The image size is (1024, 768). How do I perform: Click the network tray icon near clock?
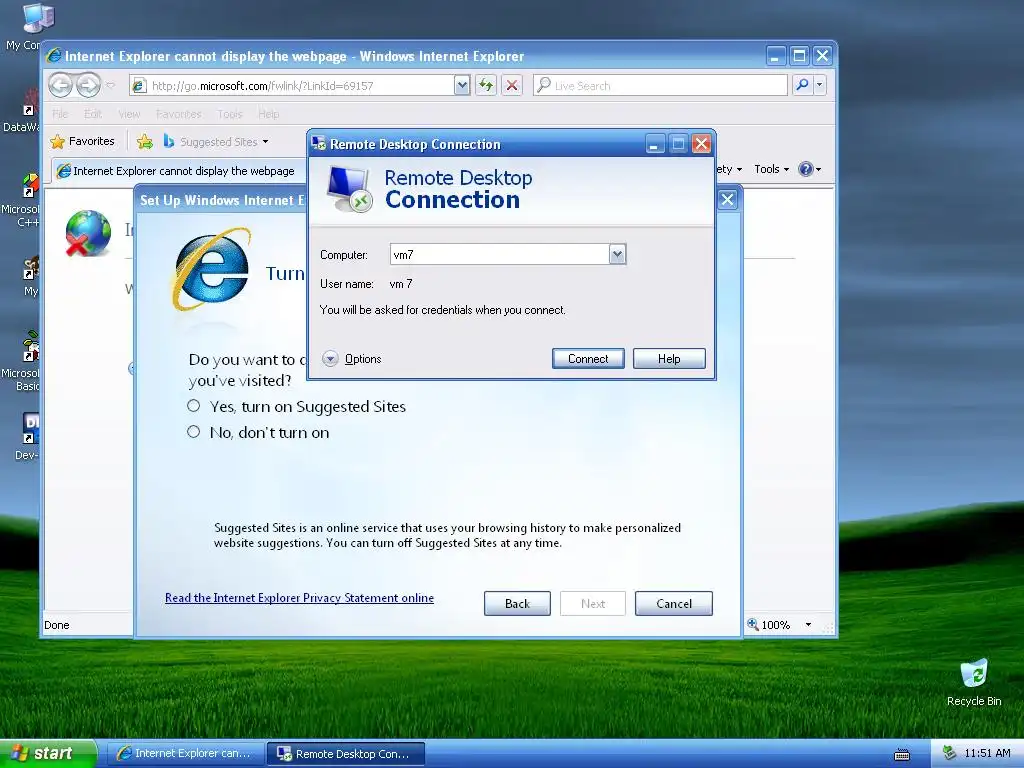(x=949, y=754)
